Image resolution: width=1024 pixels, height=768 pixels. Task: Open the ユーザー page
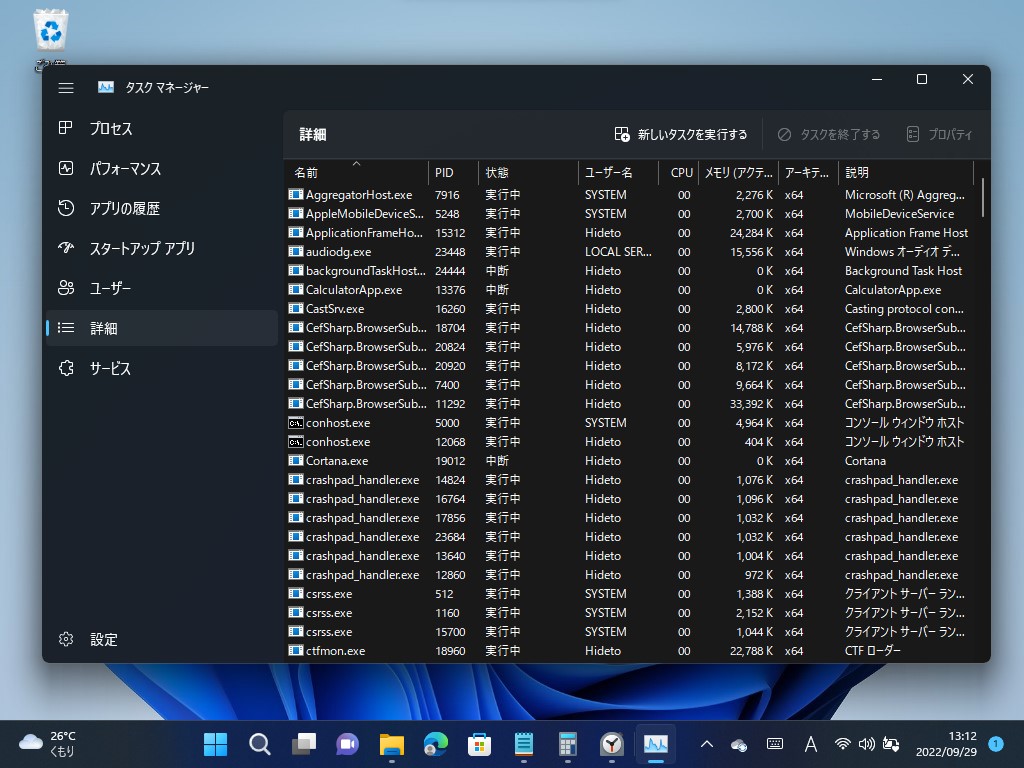pos(161,288)
